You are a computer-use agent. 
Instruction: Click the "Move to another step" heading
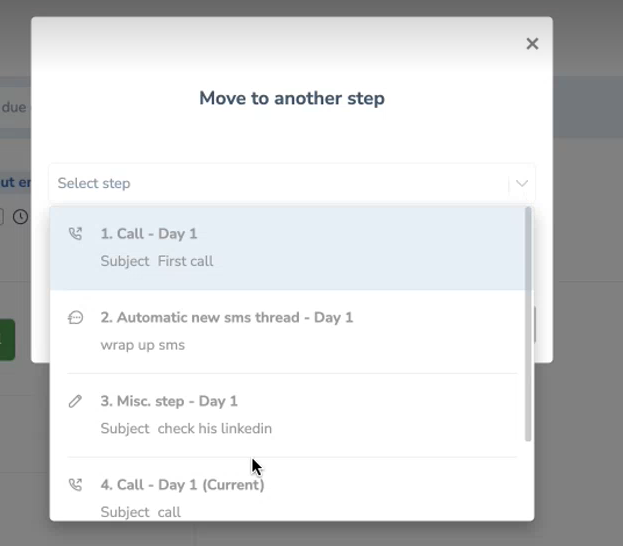292,98
